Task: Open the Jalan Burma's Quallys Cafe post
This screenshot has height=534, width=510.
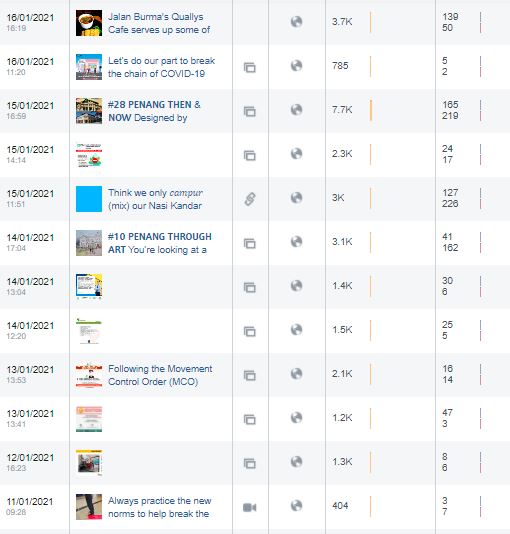Action: [159, 23]
